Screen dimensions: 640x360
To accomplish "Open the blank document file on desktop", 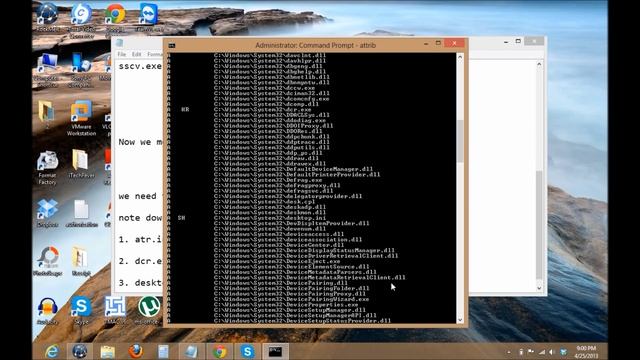I will 81,210.
